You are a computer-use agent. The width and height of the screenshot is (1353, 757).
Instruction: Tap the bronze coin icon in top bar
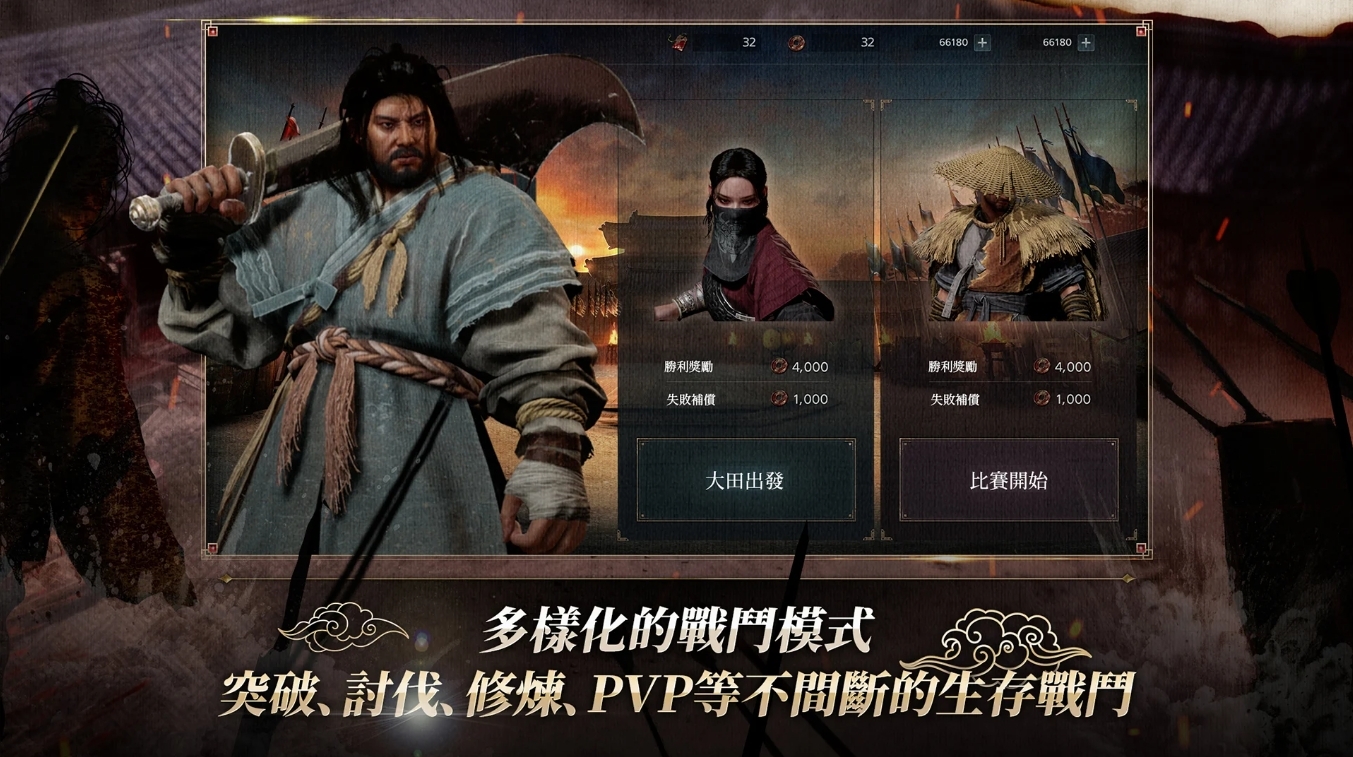(796, 42)
